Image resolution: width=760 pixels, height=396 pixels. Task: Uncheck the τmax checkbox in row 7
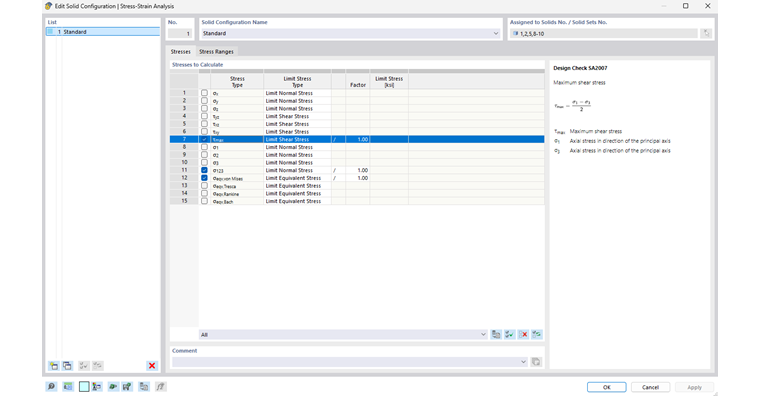[x=204, y=139]
